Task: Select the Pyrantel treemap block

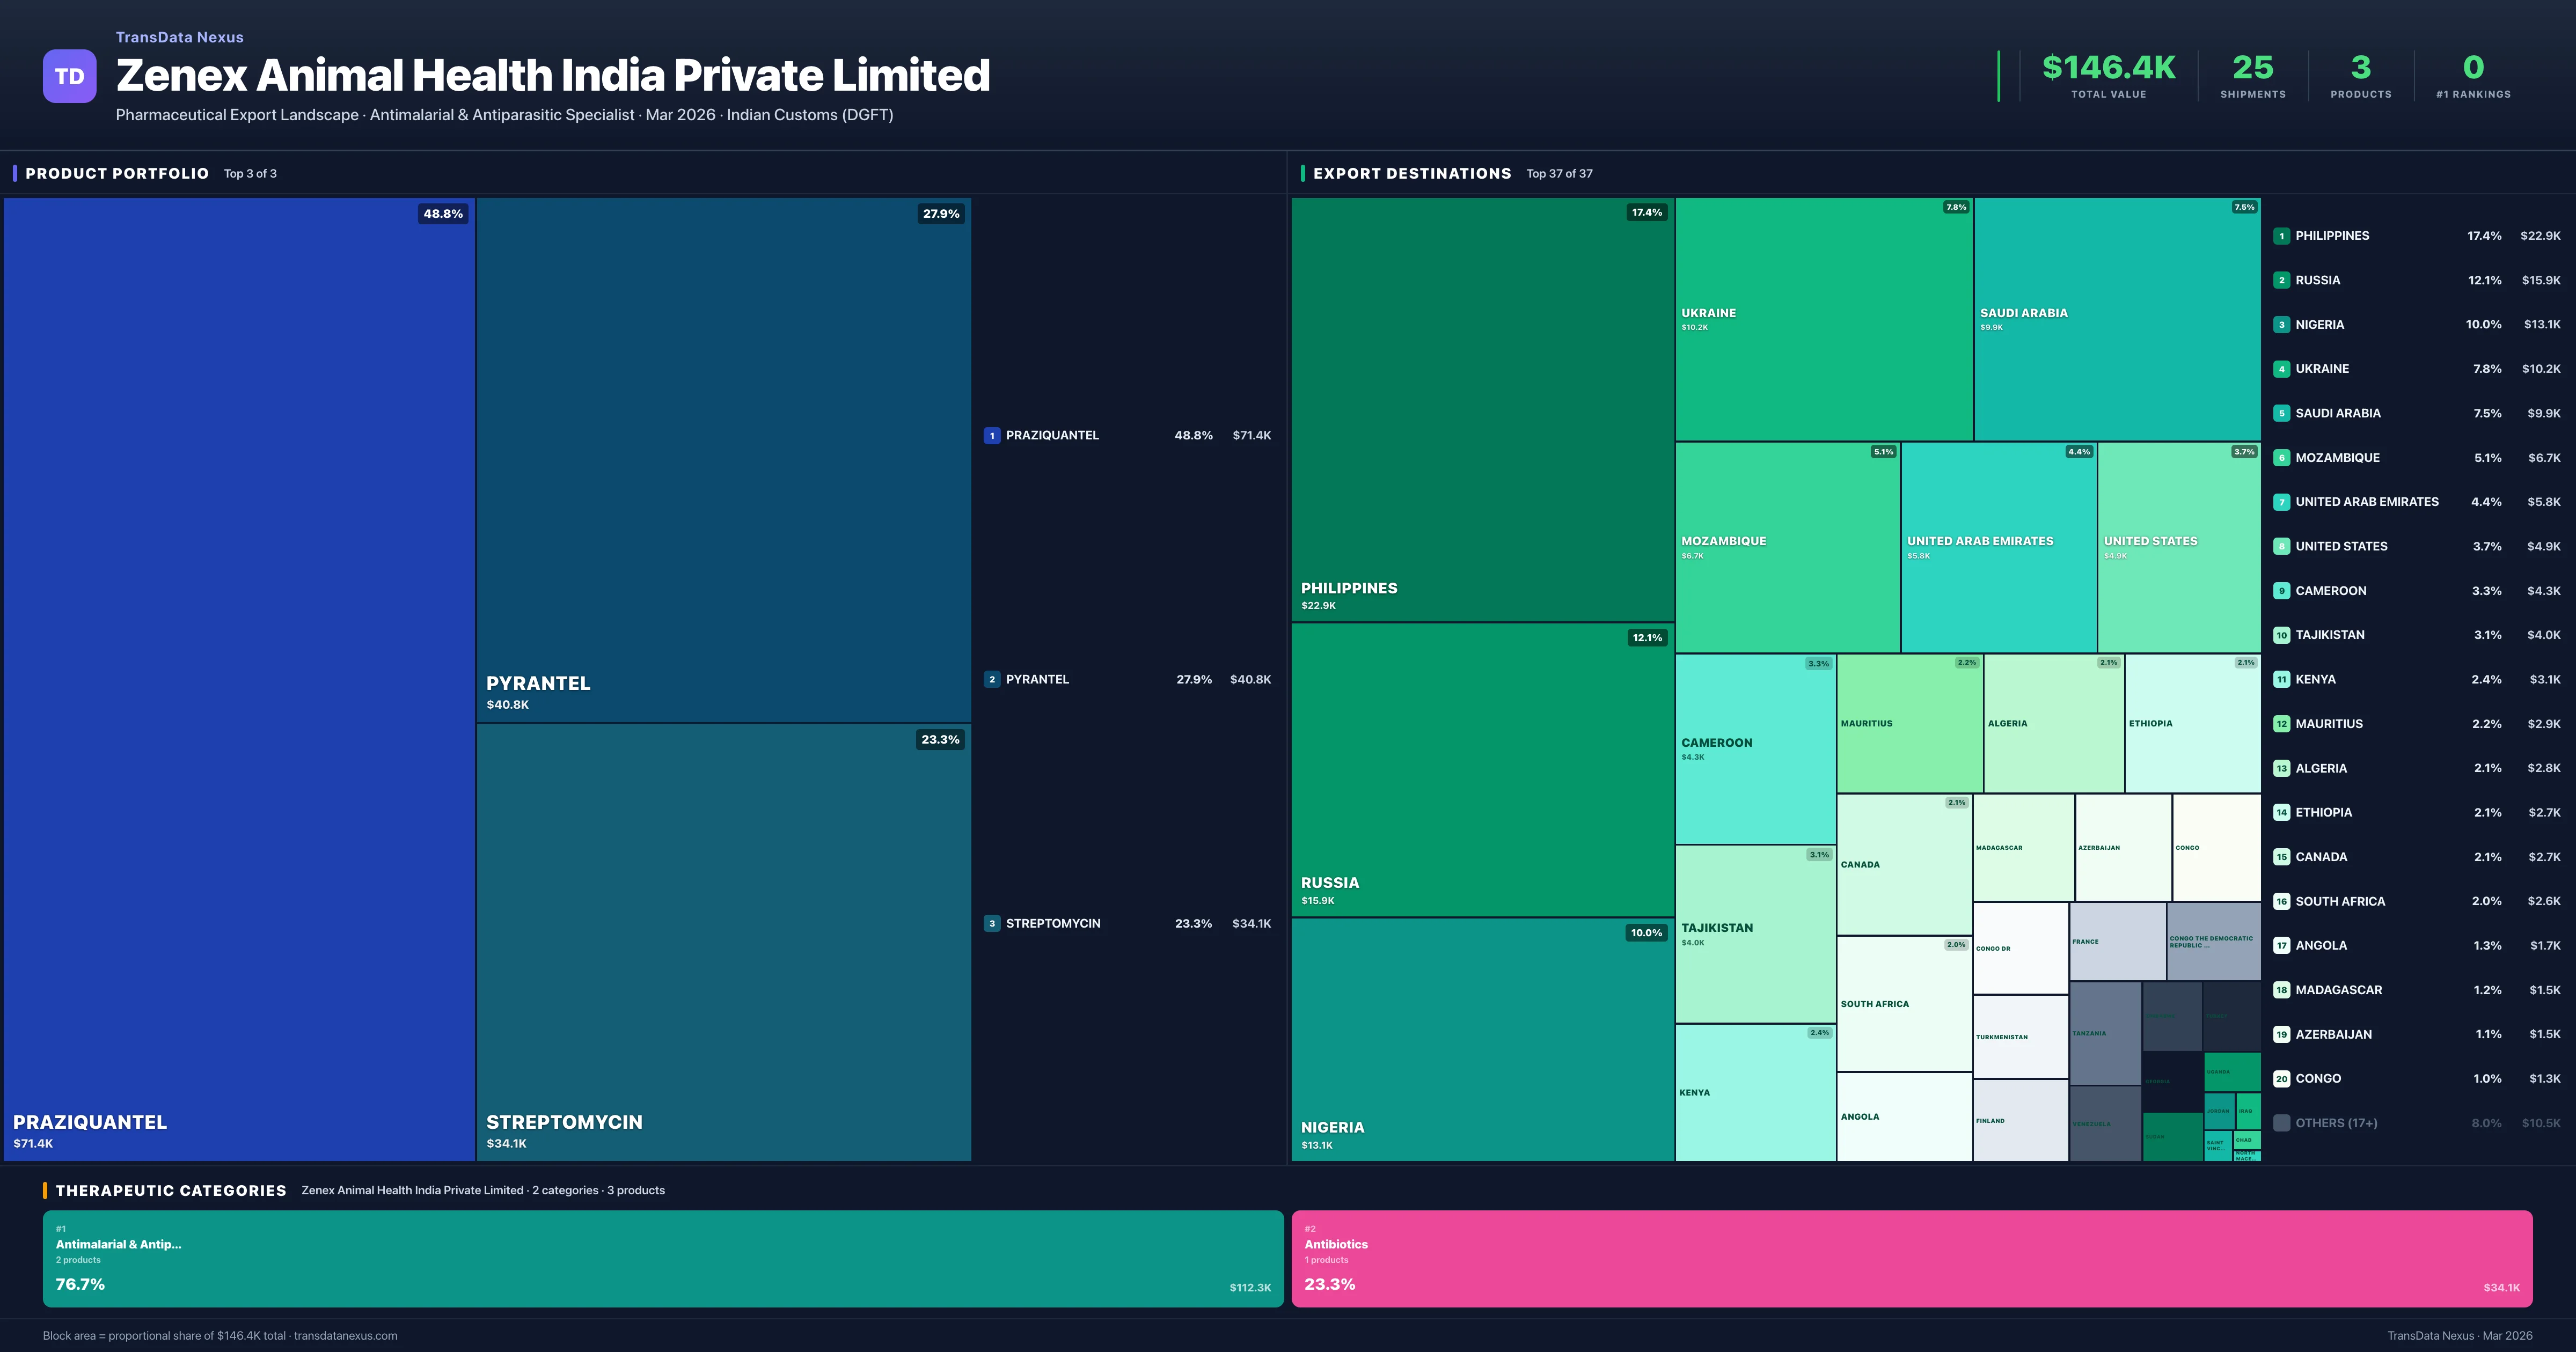Action: point(723,460)
